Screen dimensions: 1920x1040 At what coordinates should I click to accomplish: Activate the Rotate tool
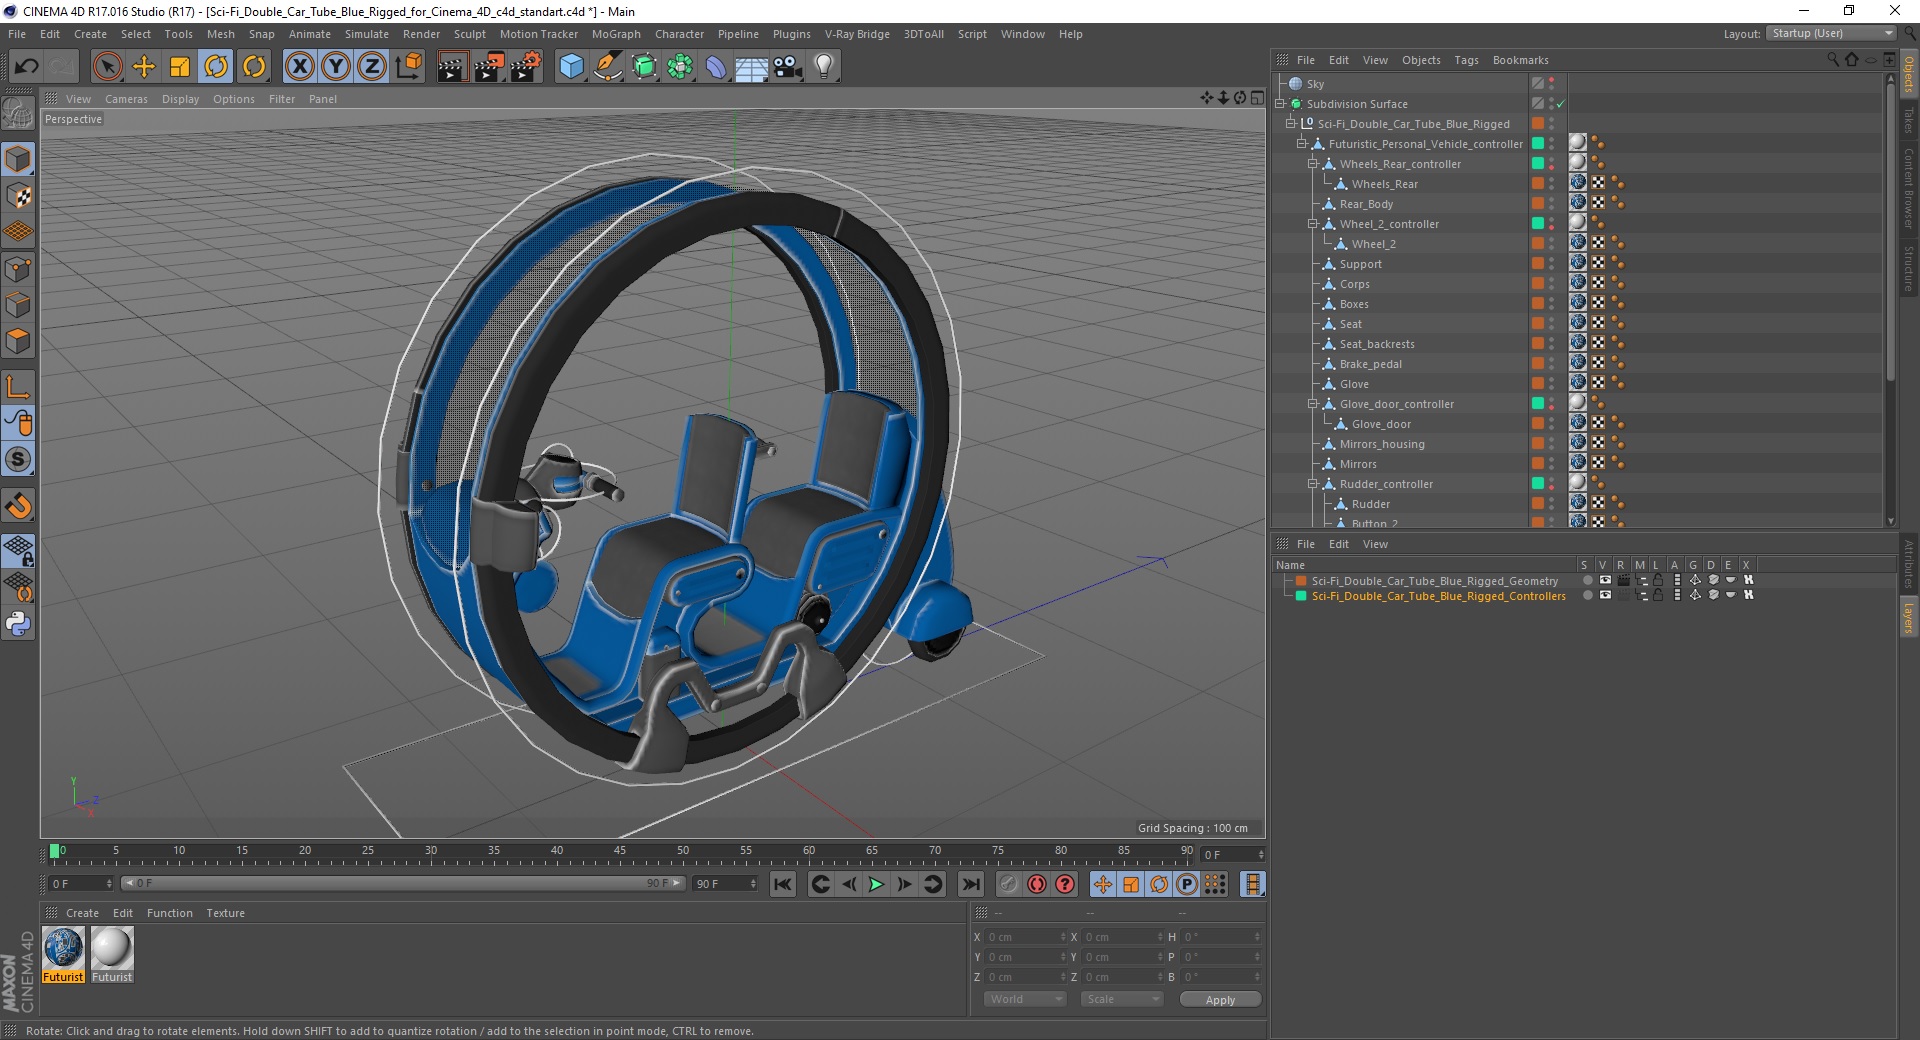pos(216,67)
